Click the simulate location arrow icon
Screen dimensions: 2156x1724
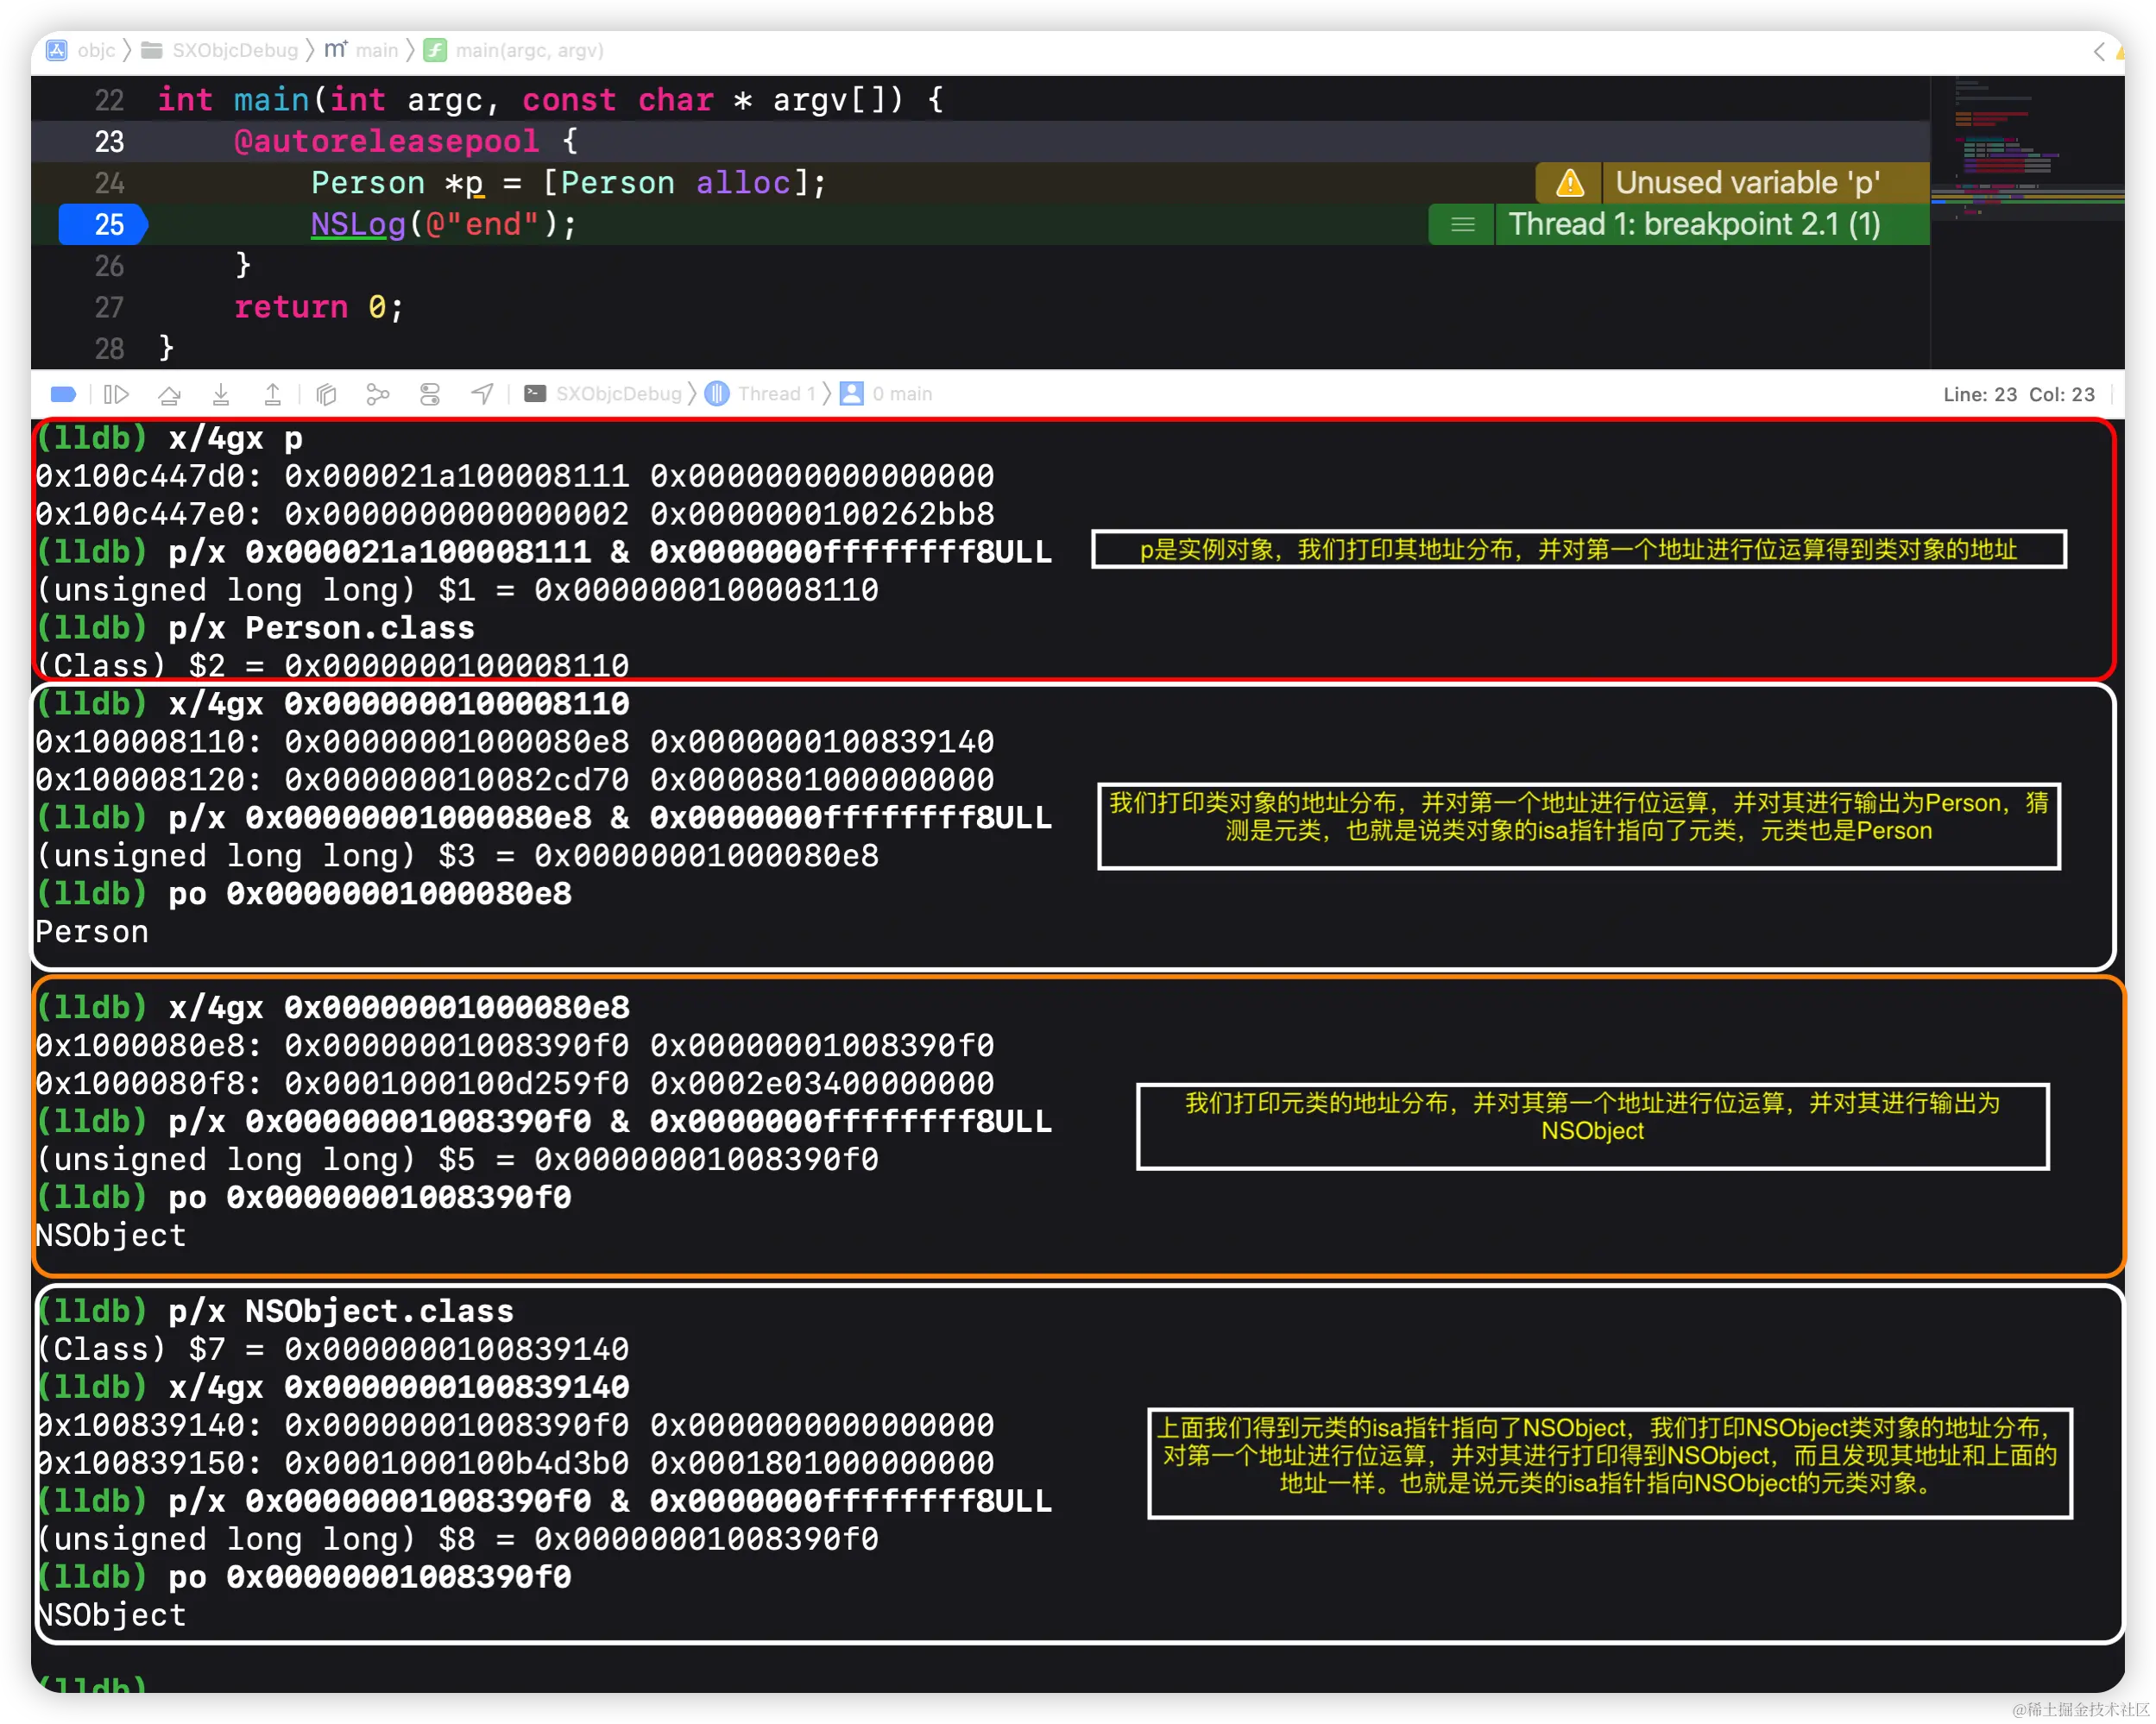point(482,394)
